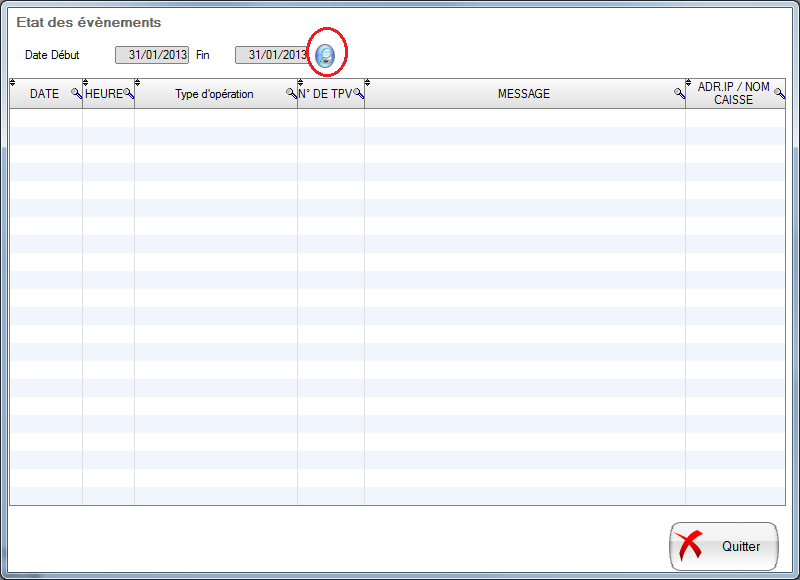Click the magnifier in N° DE TPV column

pos(358,94)
